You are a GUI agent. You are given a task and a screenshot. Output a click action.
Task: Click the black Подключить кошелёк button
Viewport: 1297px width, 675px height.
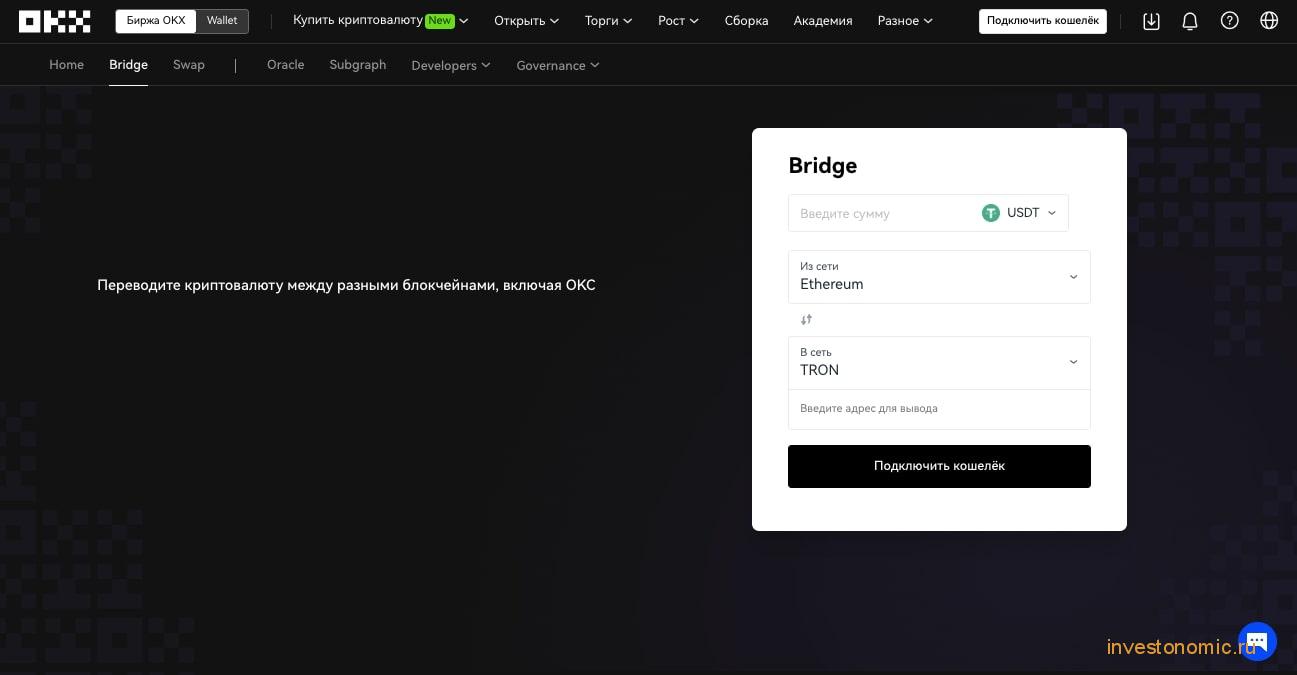pyautogui.click(x=939, y=466)
